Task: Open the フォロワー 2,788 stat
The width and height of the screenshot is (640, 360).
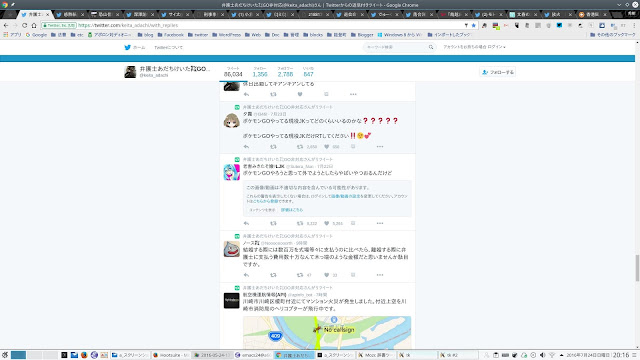Action: [285, 72]
